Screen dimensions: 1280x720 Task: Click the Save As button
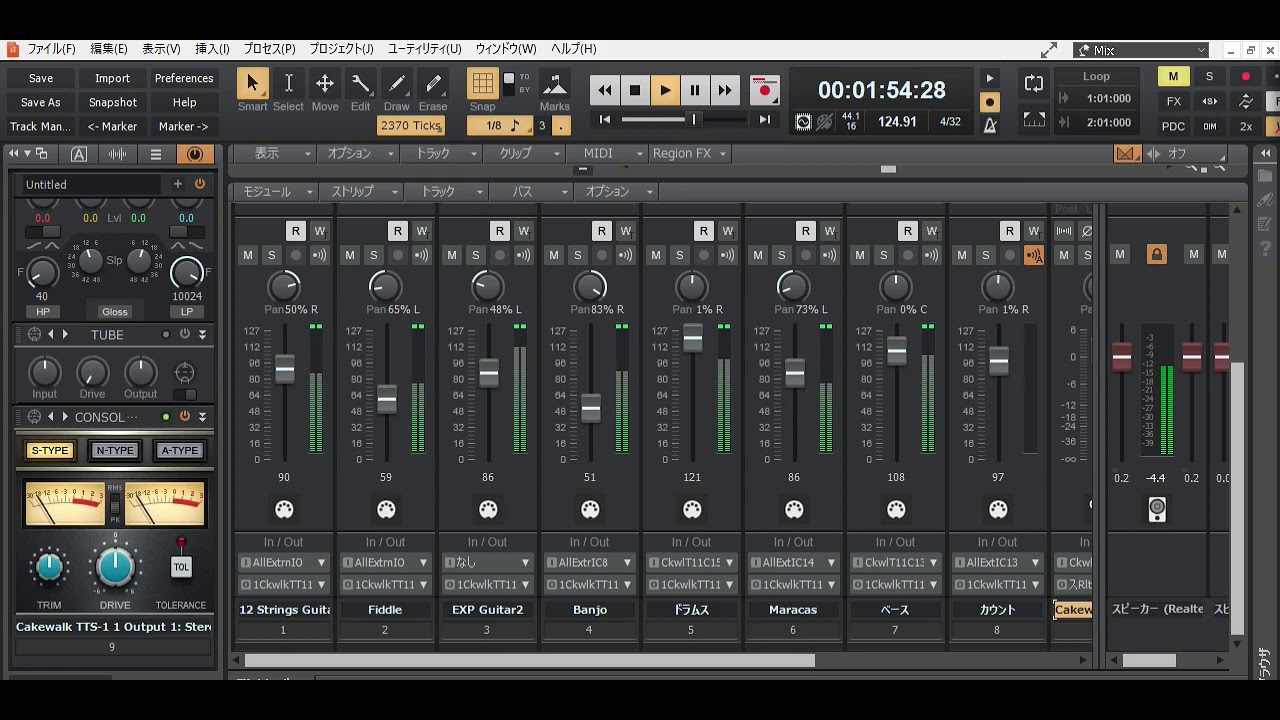pyautogui.click(x=41, y=102)
